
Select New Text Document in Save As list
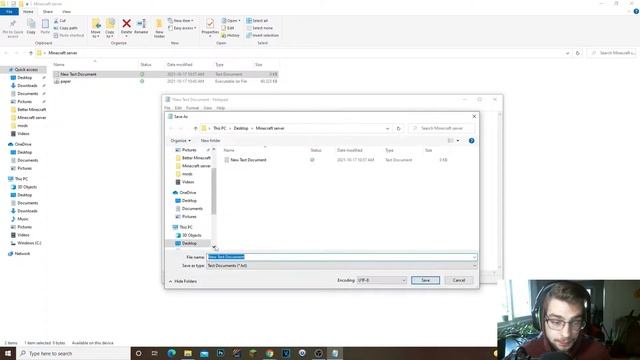(x=248, y=160)
